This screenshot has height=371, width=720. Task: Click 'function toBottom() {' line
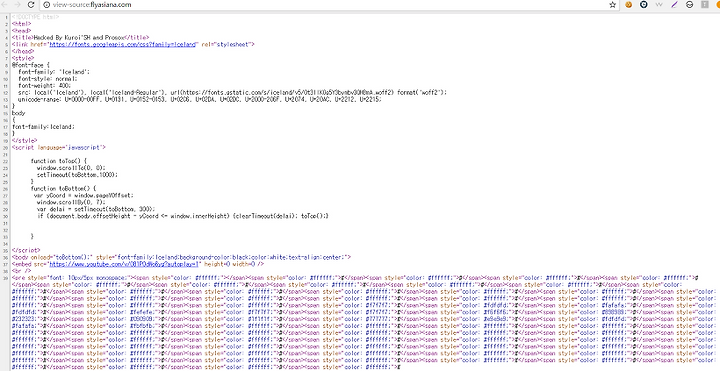[63, 189]
